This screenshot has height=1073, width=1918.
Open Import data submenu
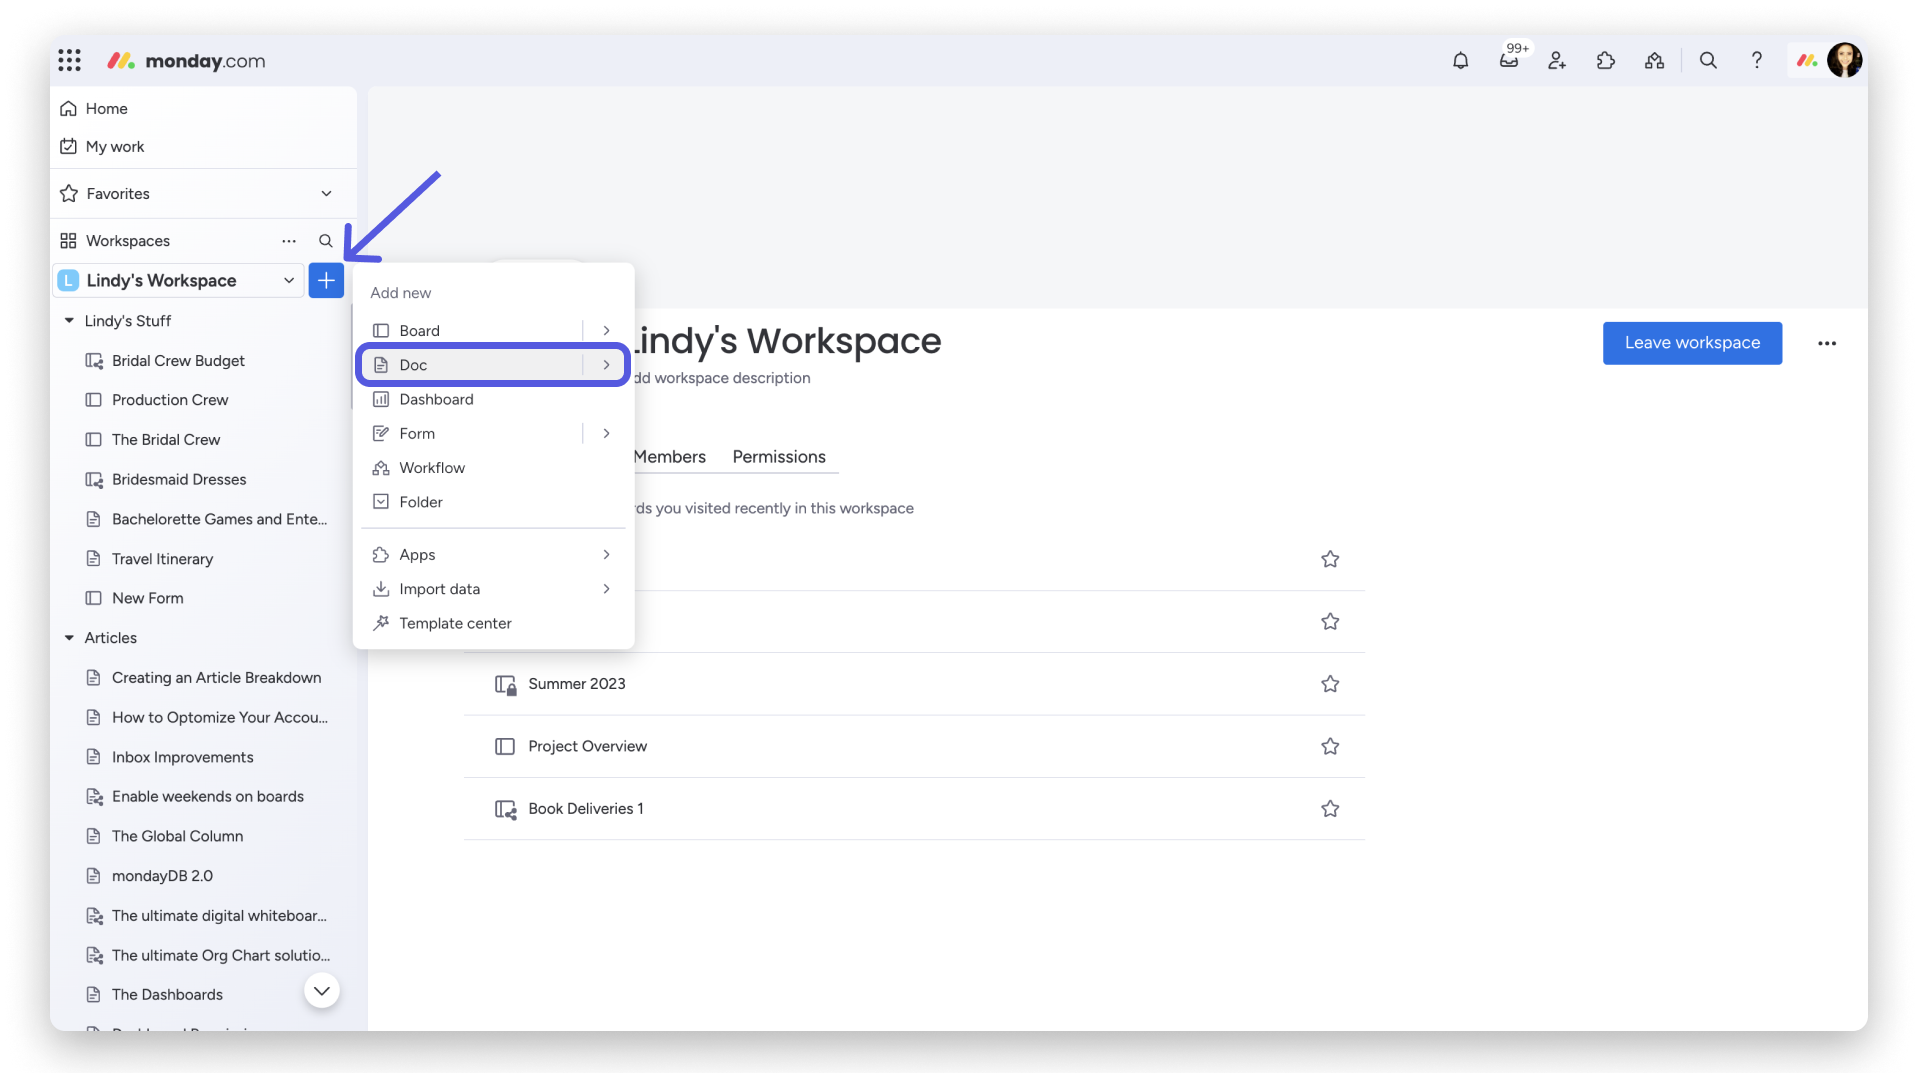(x=493, y=589)
